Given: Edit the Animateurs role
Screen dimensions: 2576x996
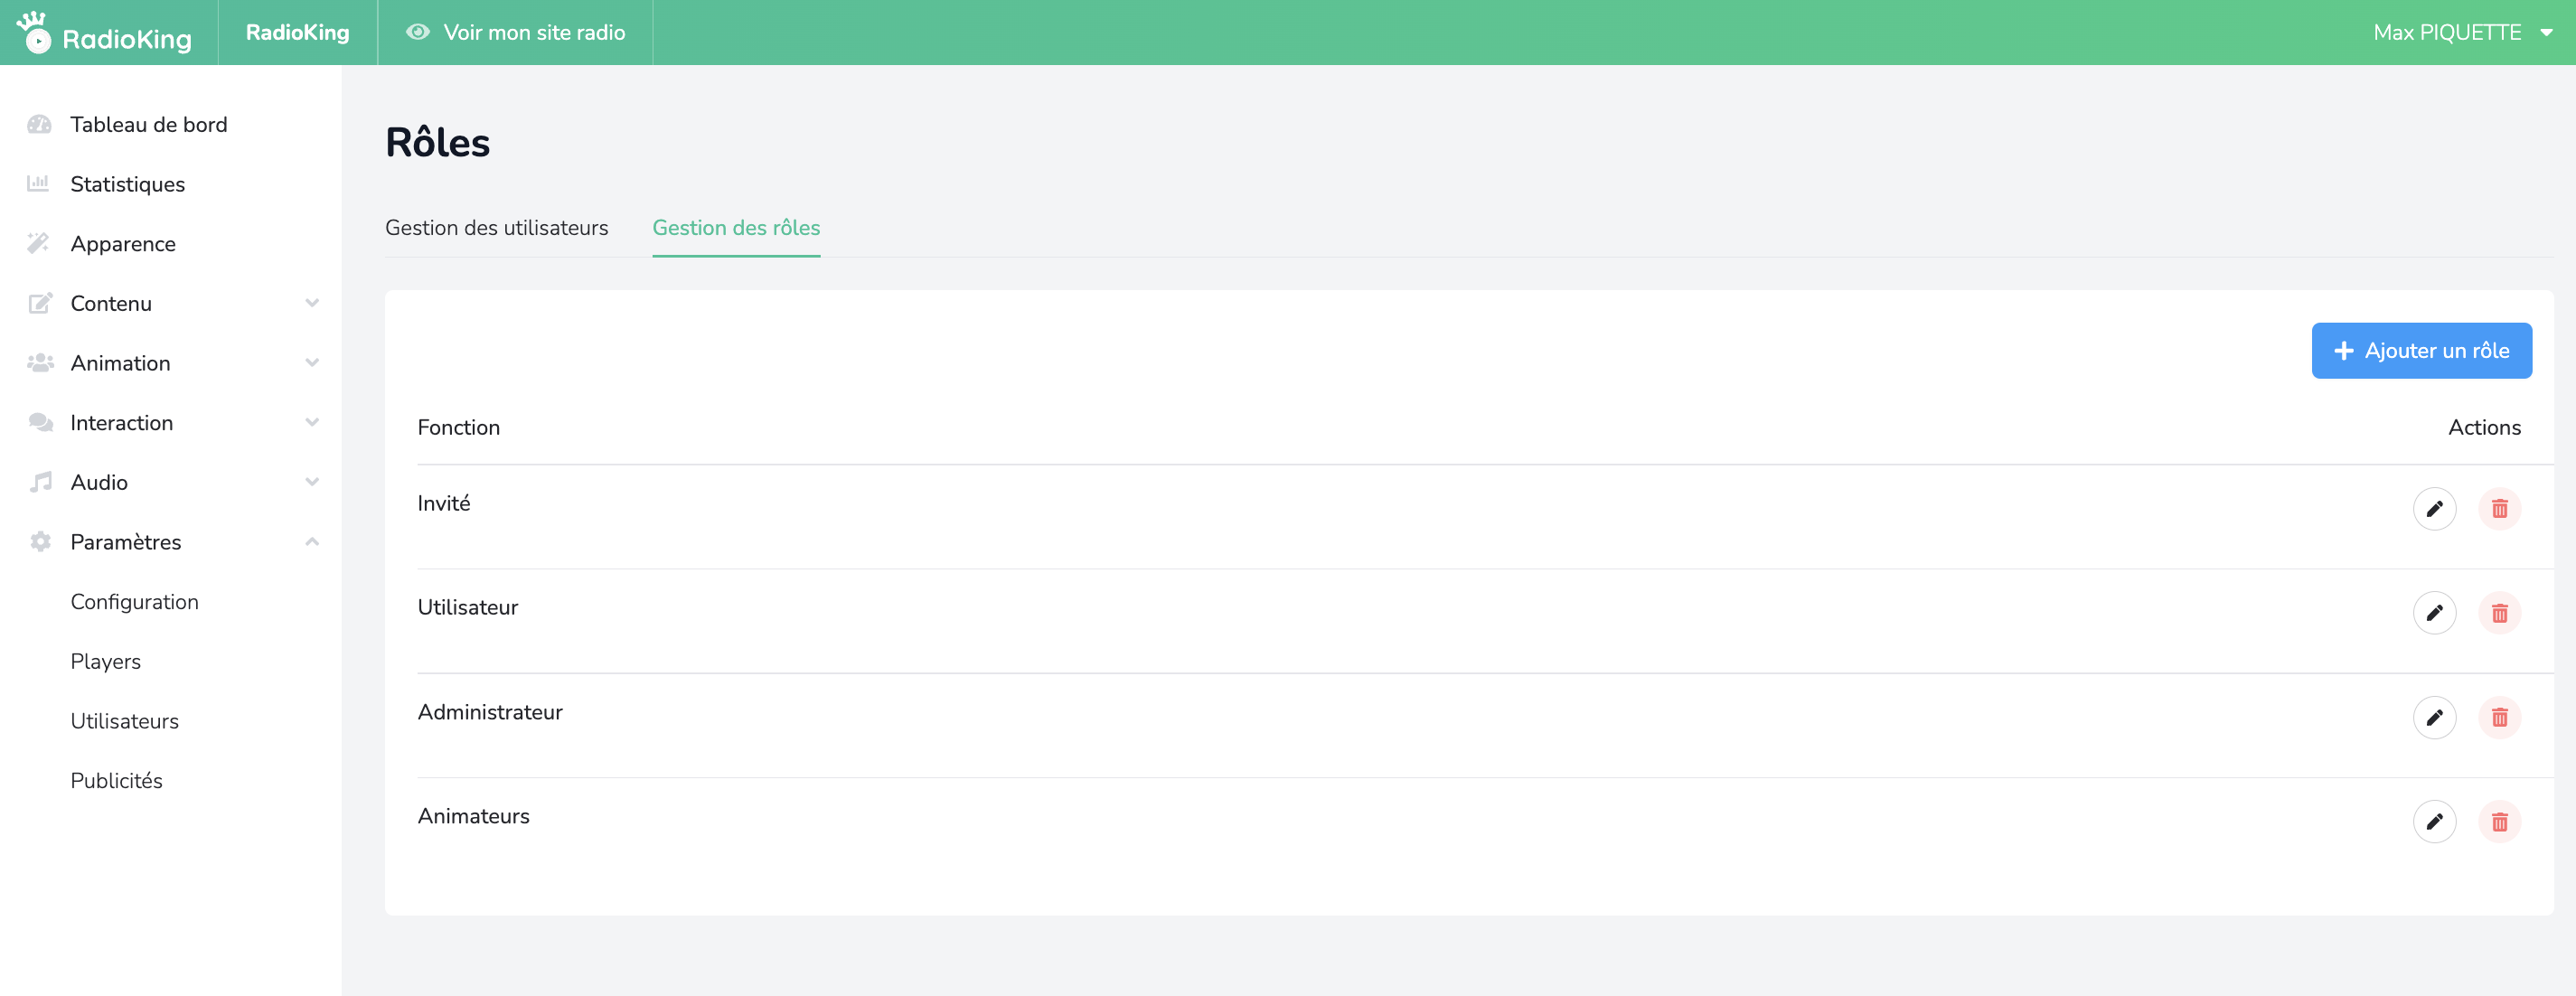Looking at the screenshot, I should click(x=2433, y=822).
